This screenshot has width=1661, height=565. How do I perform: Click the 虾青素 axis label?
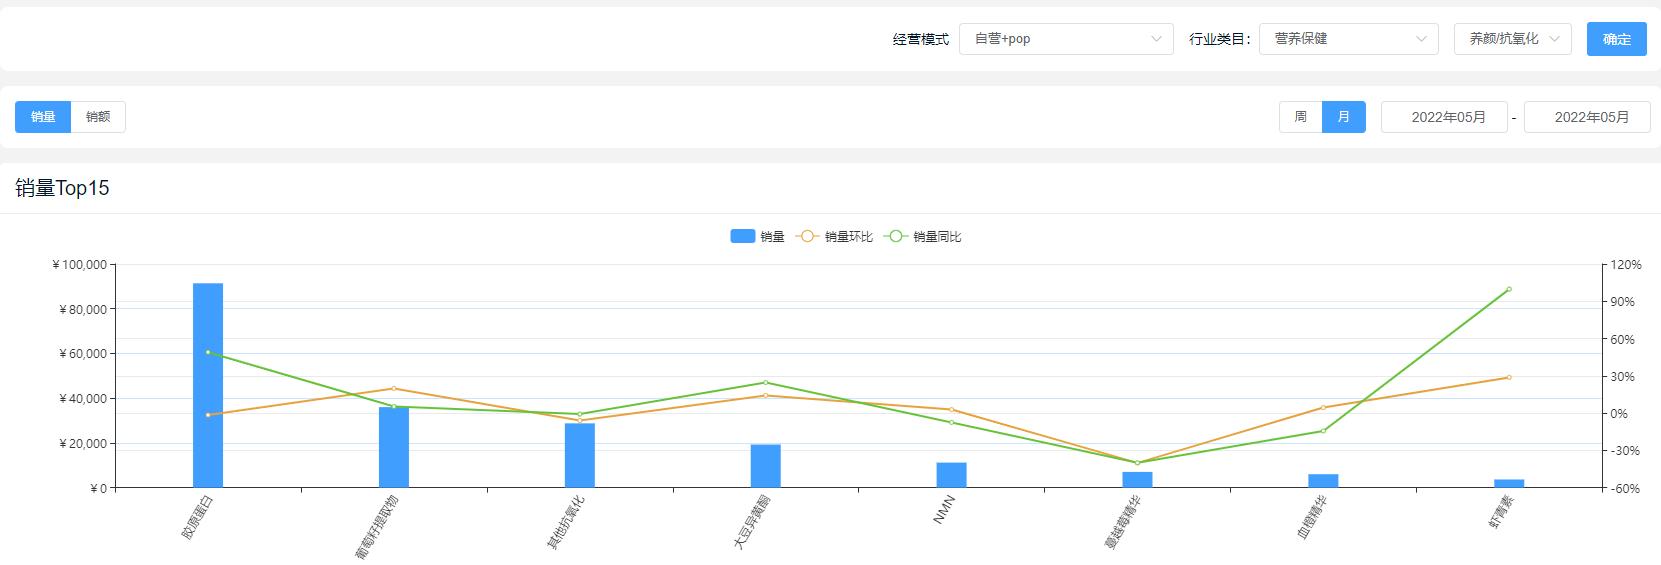click(1501, 512)
